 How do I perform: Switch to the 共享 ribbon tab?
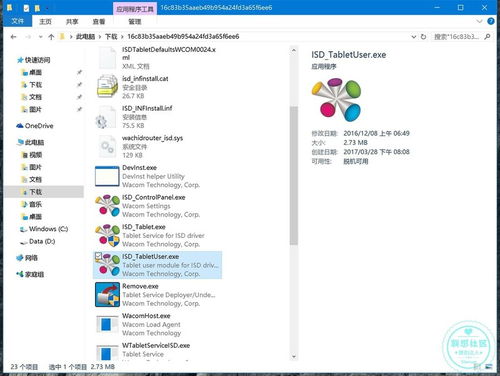(72, 22)
